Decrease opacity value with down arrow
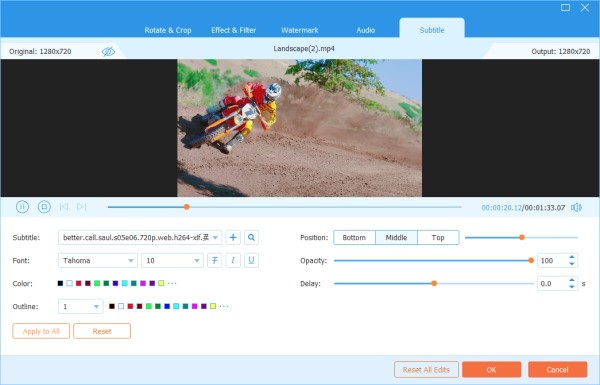 [572, 264]
